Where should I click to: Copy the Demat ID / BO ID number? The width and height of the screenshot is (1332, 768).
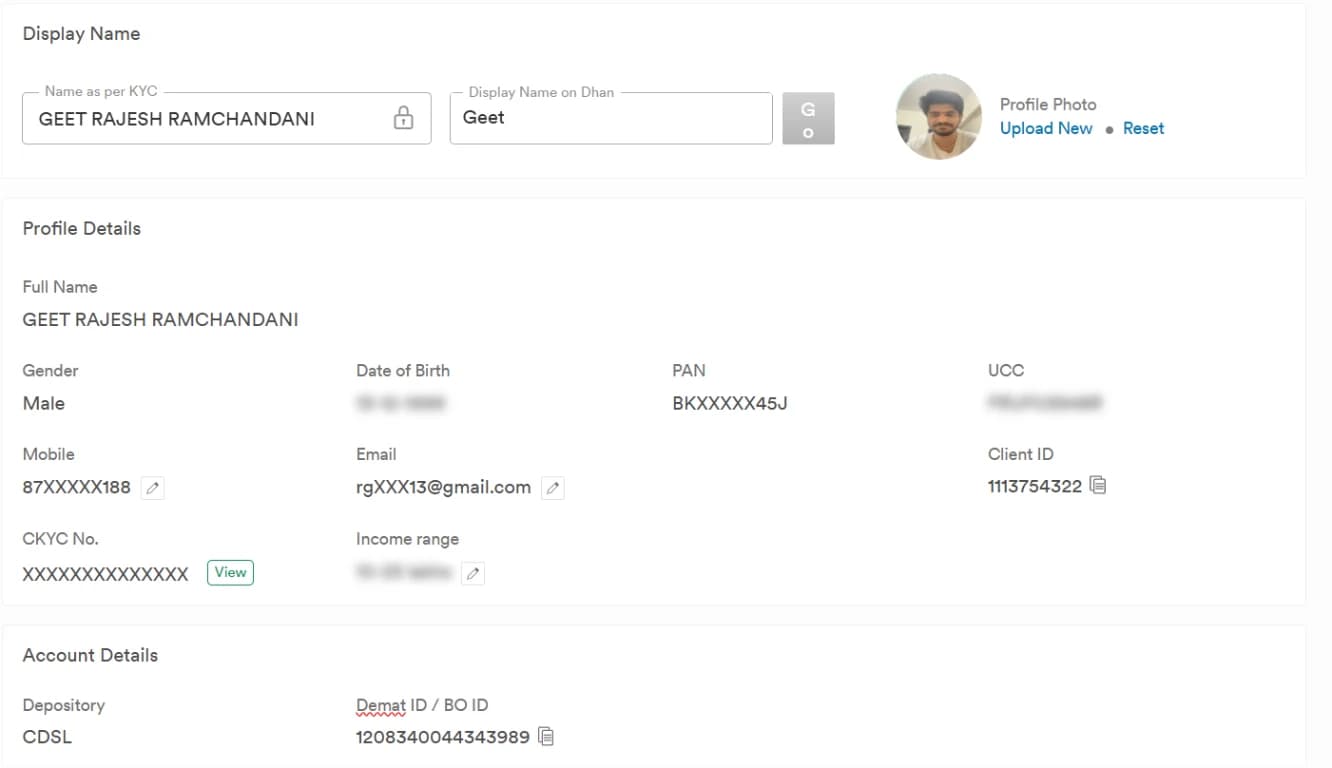546,737
